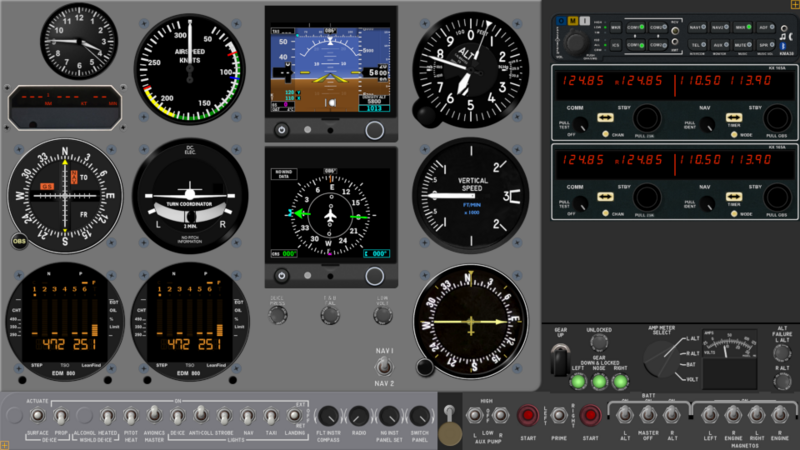Adjust the RADIO lighting dimmer knob

click(359, 416)
